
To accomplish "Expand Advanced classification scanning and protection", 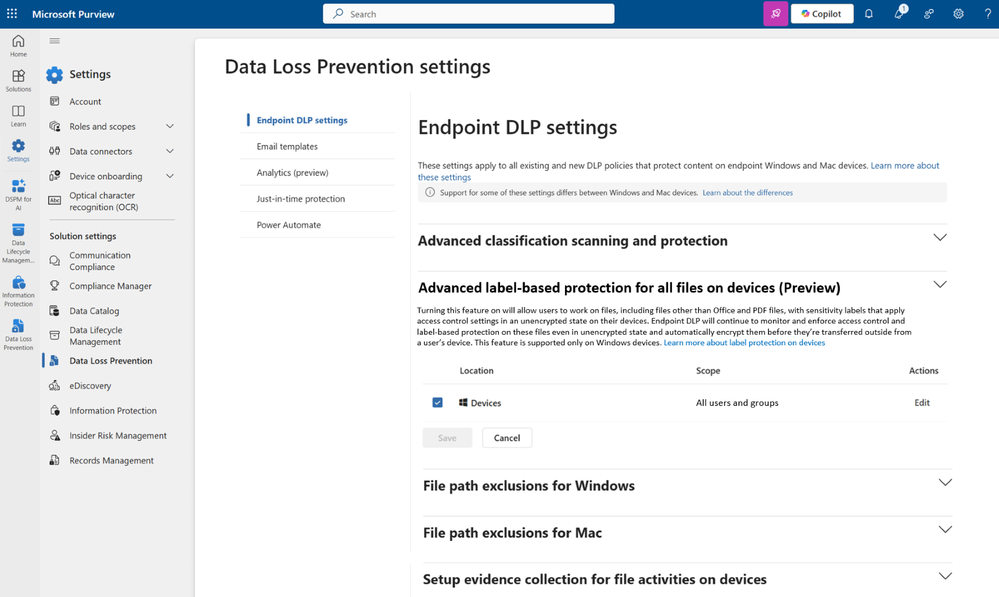I will (x=940, y=238).
